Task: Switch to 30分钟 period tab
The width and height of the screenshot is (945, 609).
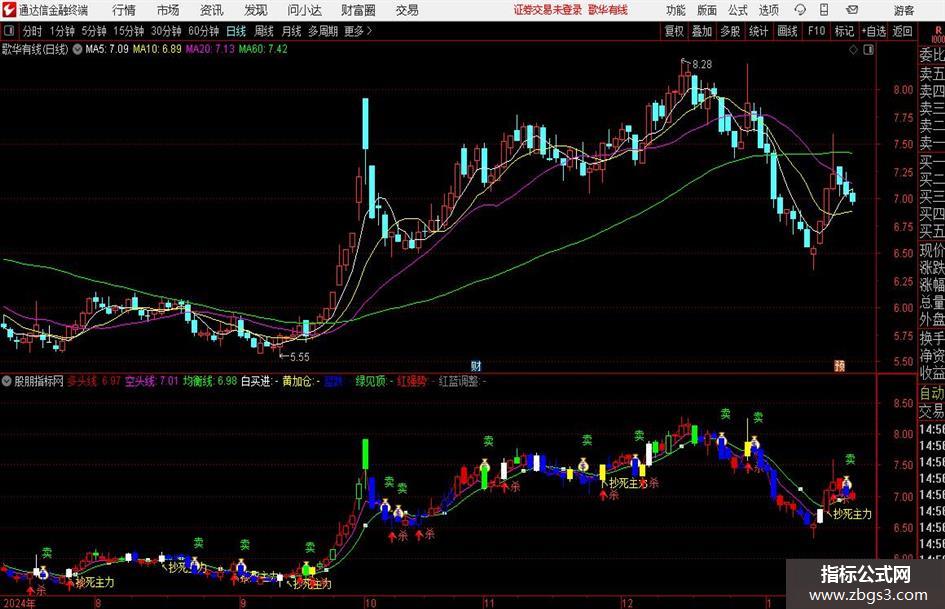Action: click(x=166, y=31)
